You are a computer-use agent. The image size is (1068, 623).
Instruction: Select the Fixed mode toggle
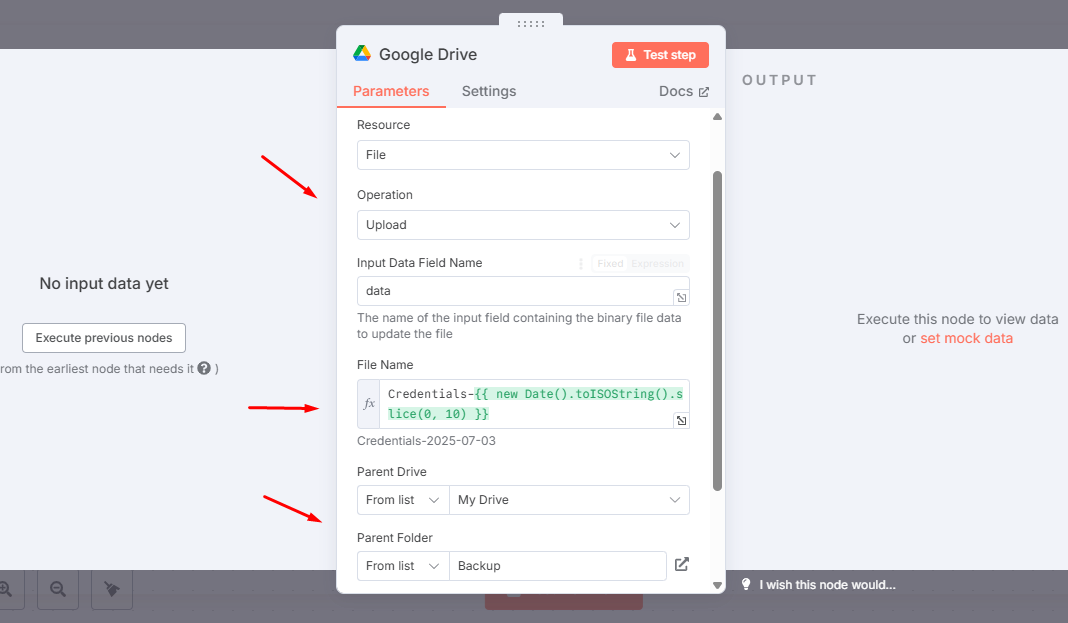[x=610, y=263]
